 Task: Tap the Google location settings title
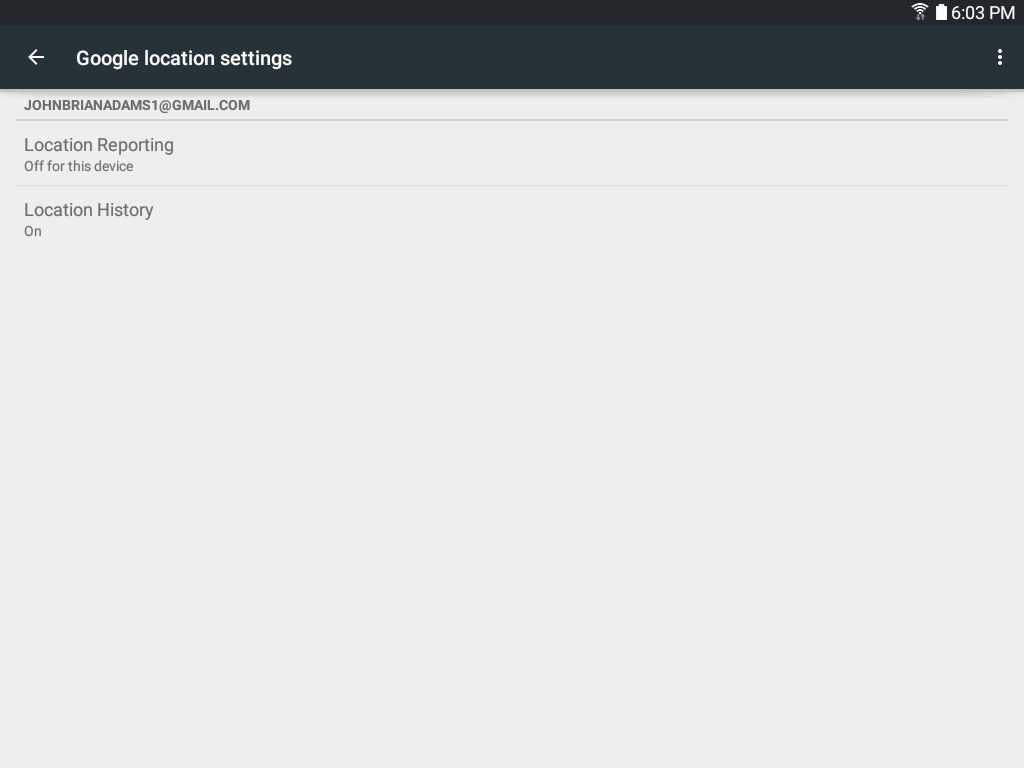click(184, 58)
